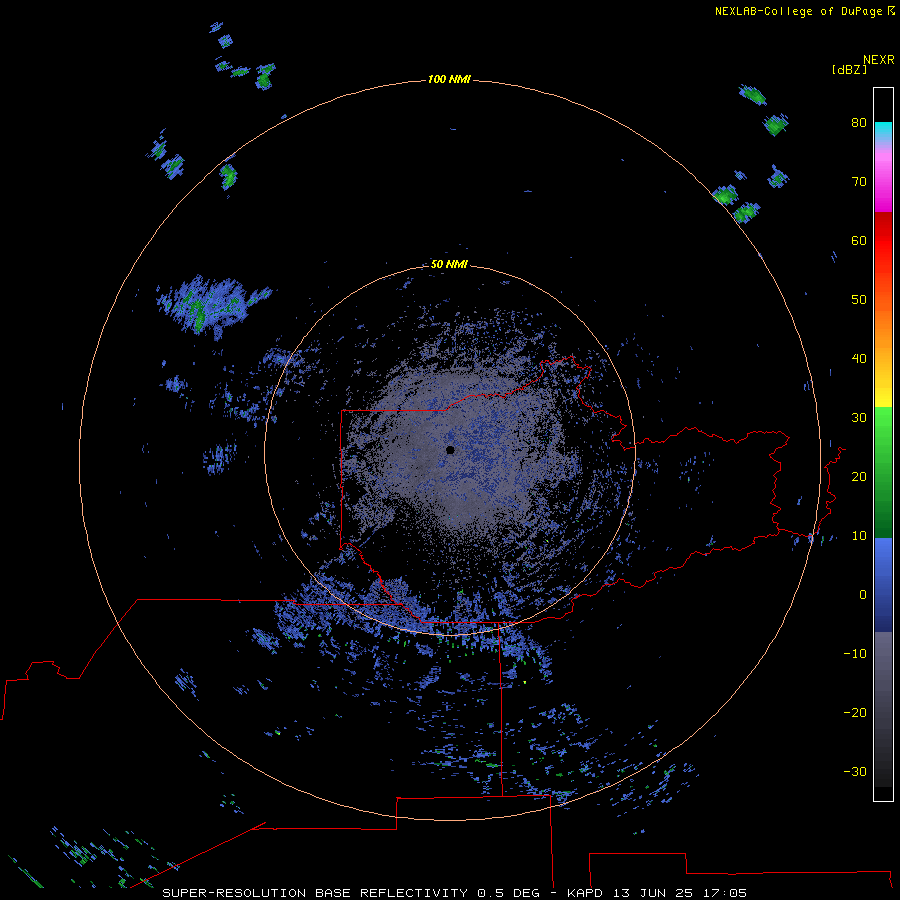Click the 10 dBZ scale value
Image resolution: width=900 pixels, height=900 pixels.
click(859, 536)
